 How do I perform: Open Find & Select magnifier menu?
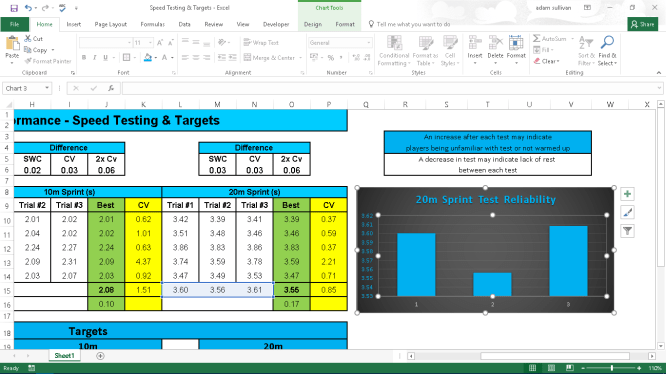[607, 51]
